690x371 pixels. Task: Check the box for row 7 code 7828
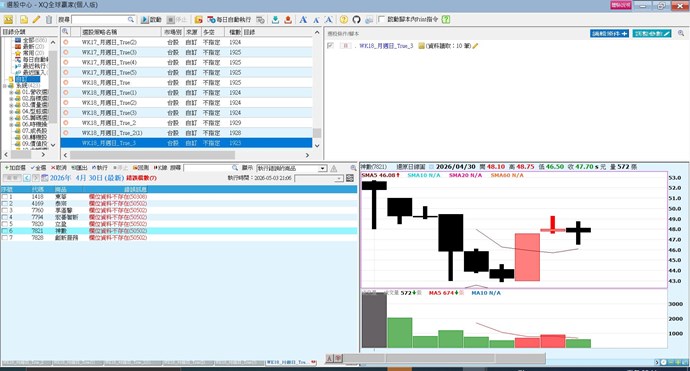[5, 238]
